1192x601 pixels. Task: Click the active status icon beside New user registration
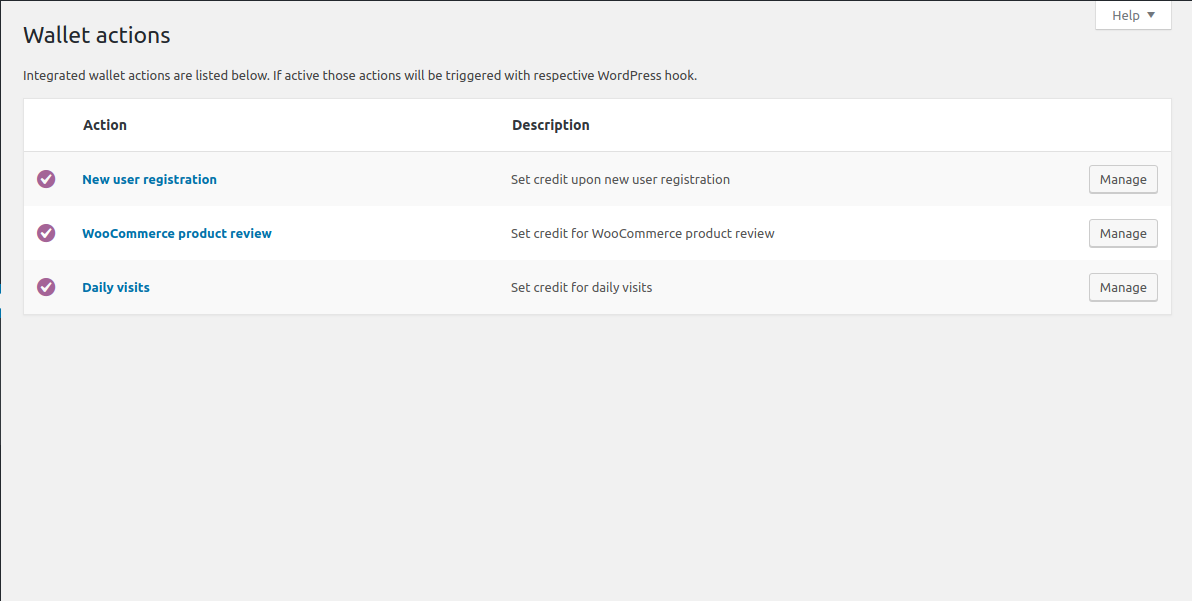(x=46, y=179)
